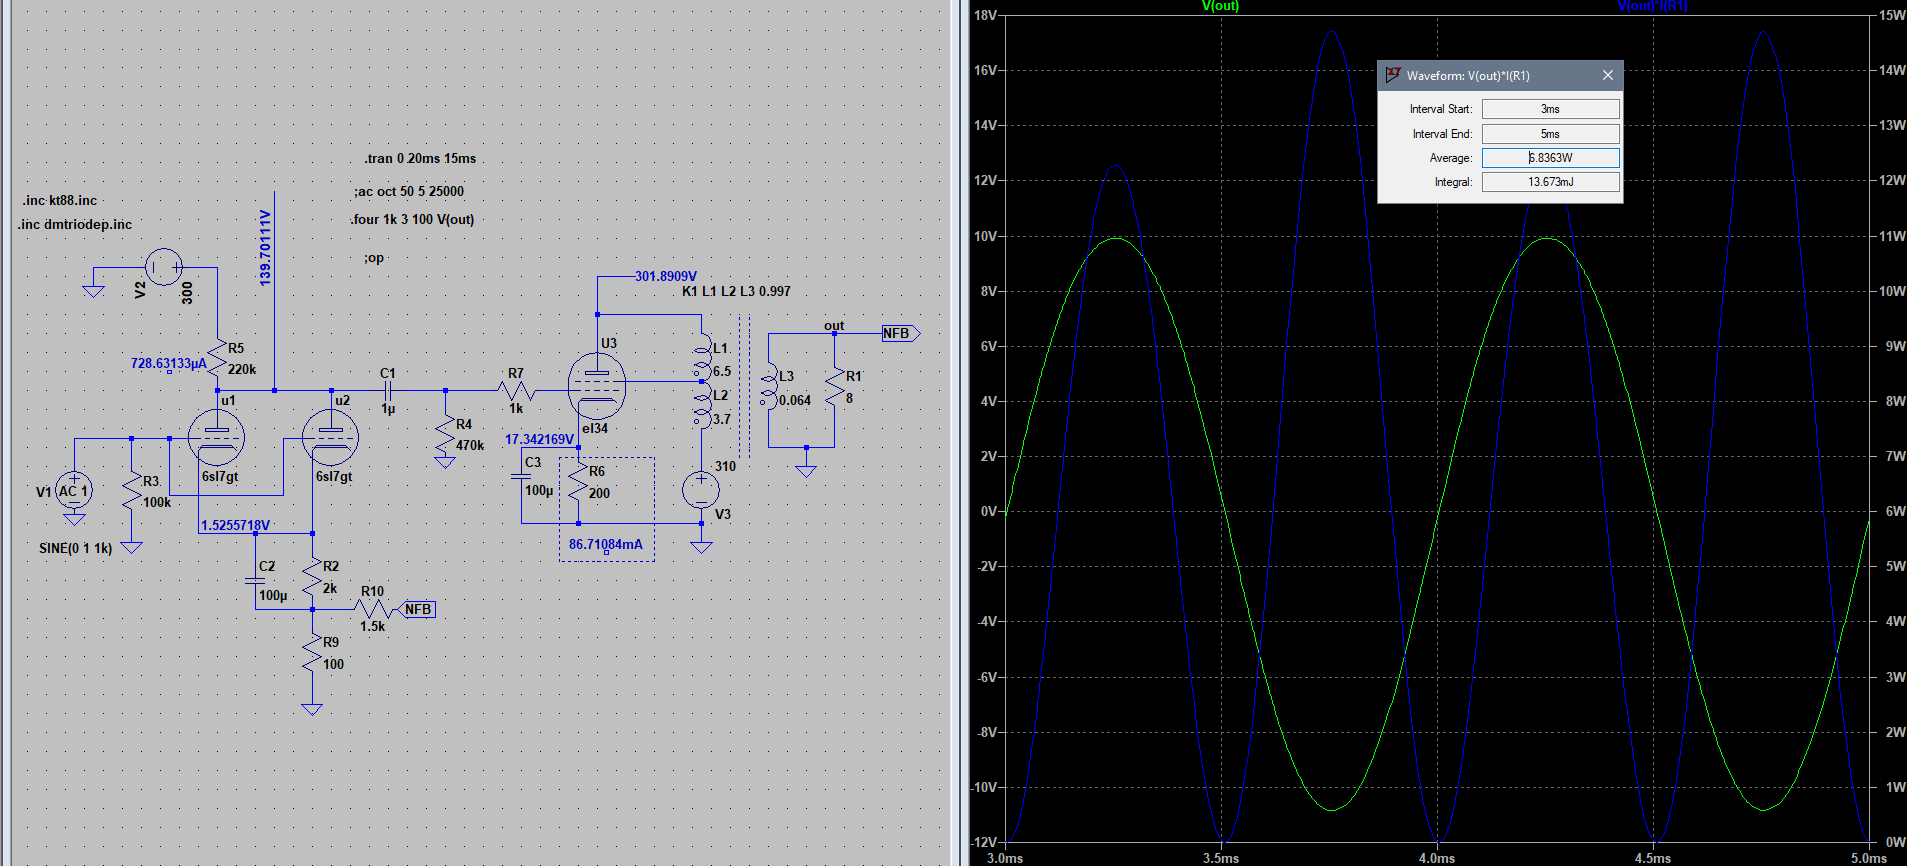Select the R1 8 ohm load resistor

(x=834, y=387)
